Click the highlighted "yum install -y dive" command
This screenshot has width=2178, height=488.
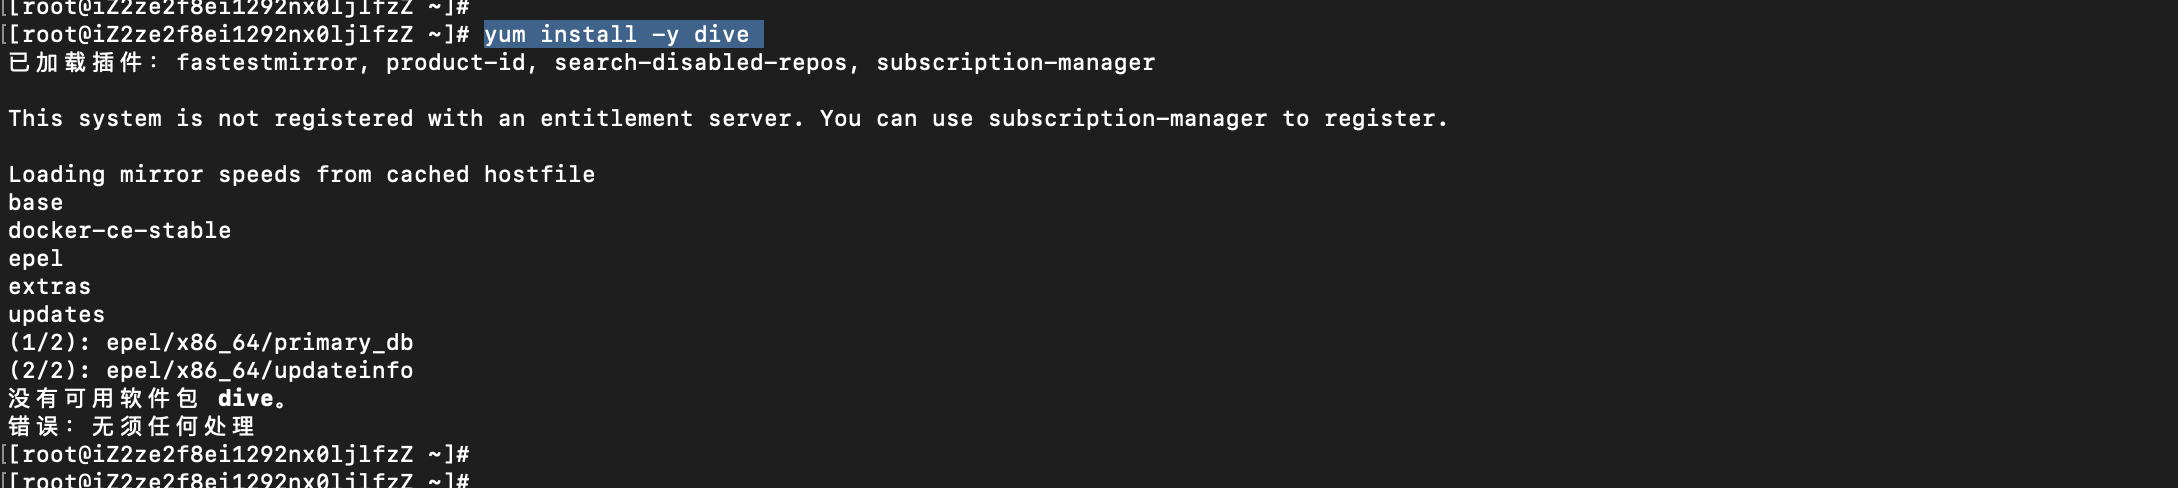[x=617, y=35]
